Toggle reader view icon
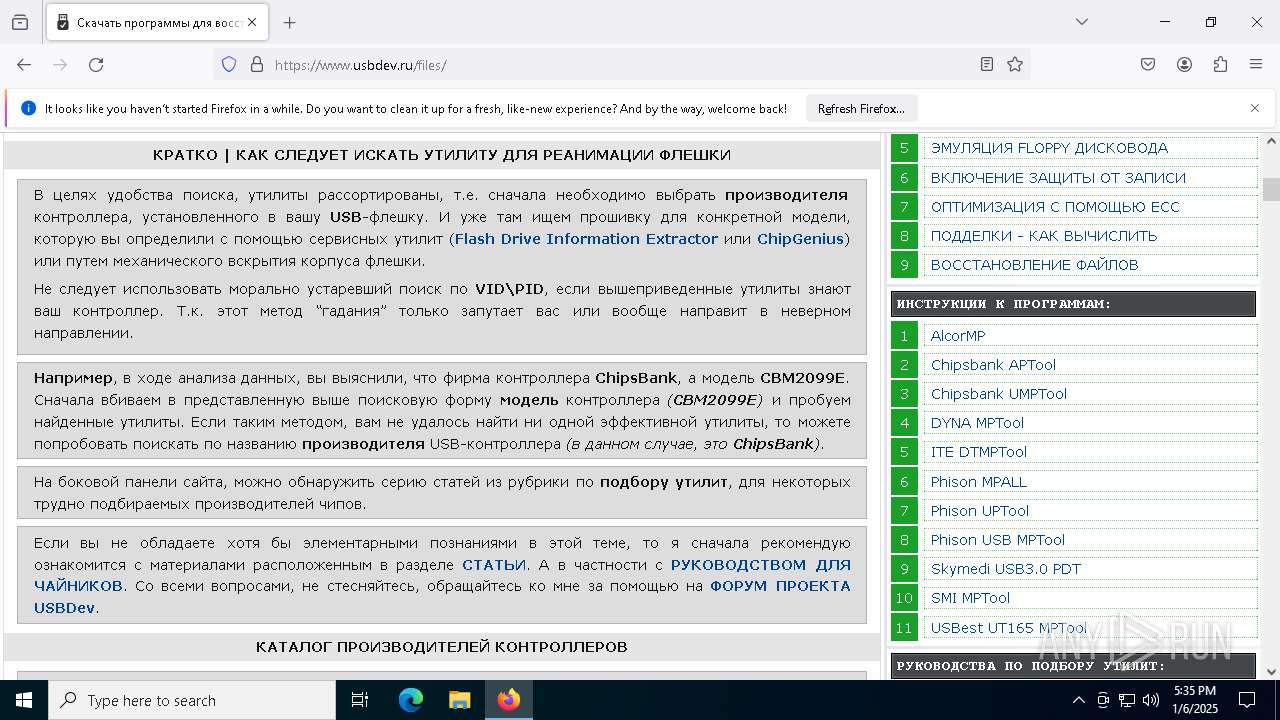The width and height of the screenshot is (1280, 720). [x=987, y=64]
